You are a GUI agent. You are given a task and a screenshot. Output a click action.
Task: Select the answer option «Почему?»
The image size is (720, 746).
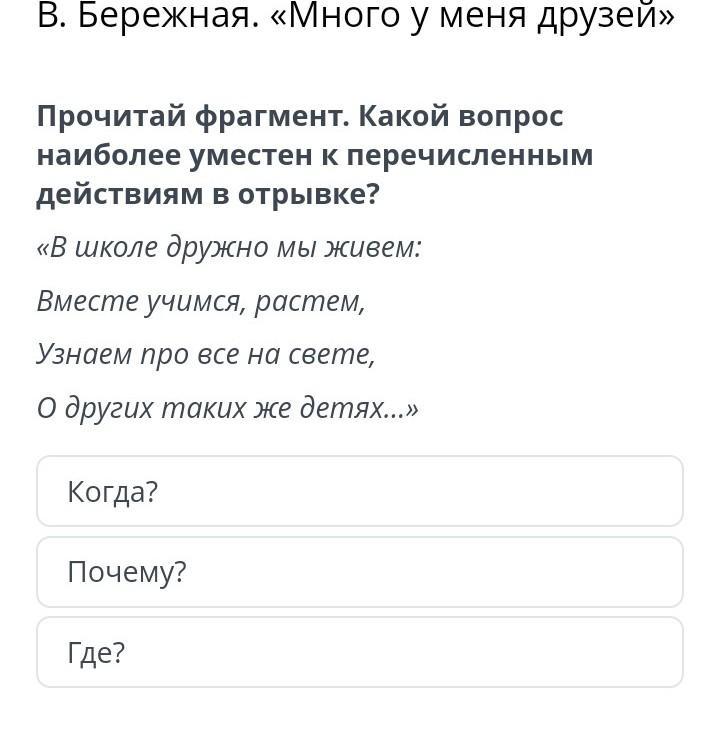click(x=360, y=571)
